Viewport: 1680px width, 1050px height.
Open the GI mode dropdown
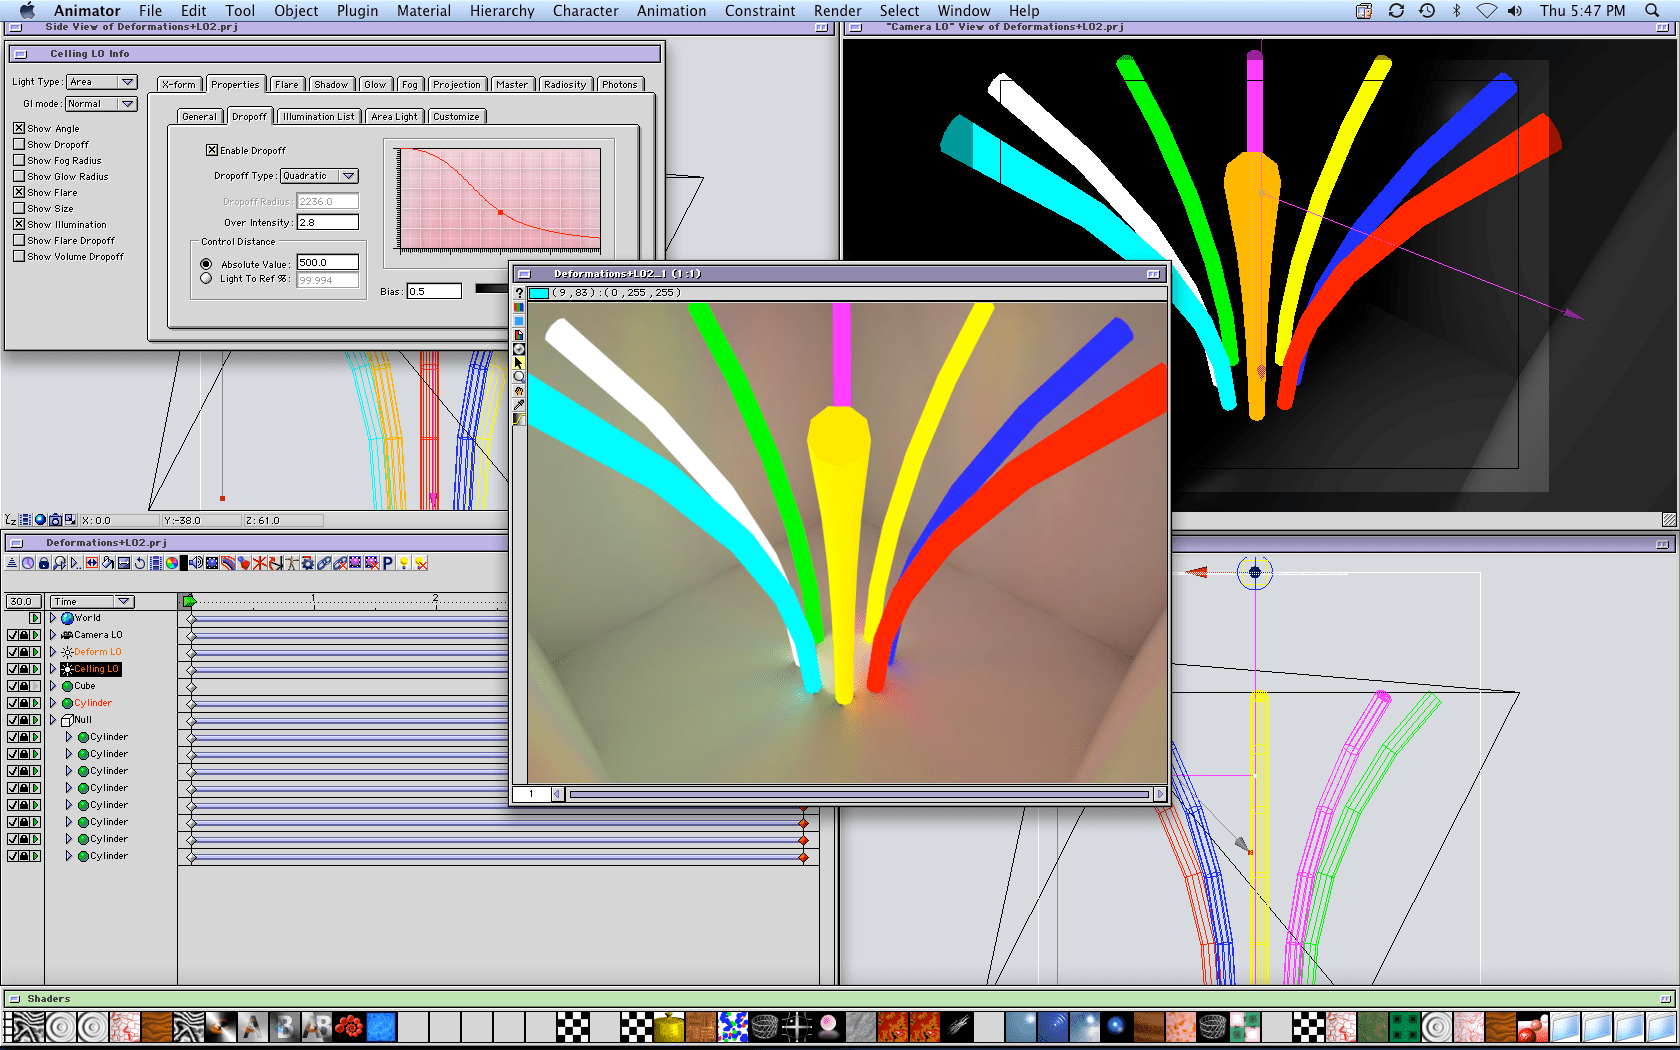tap(102, 104)
